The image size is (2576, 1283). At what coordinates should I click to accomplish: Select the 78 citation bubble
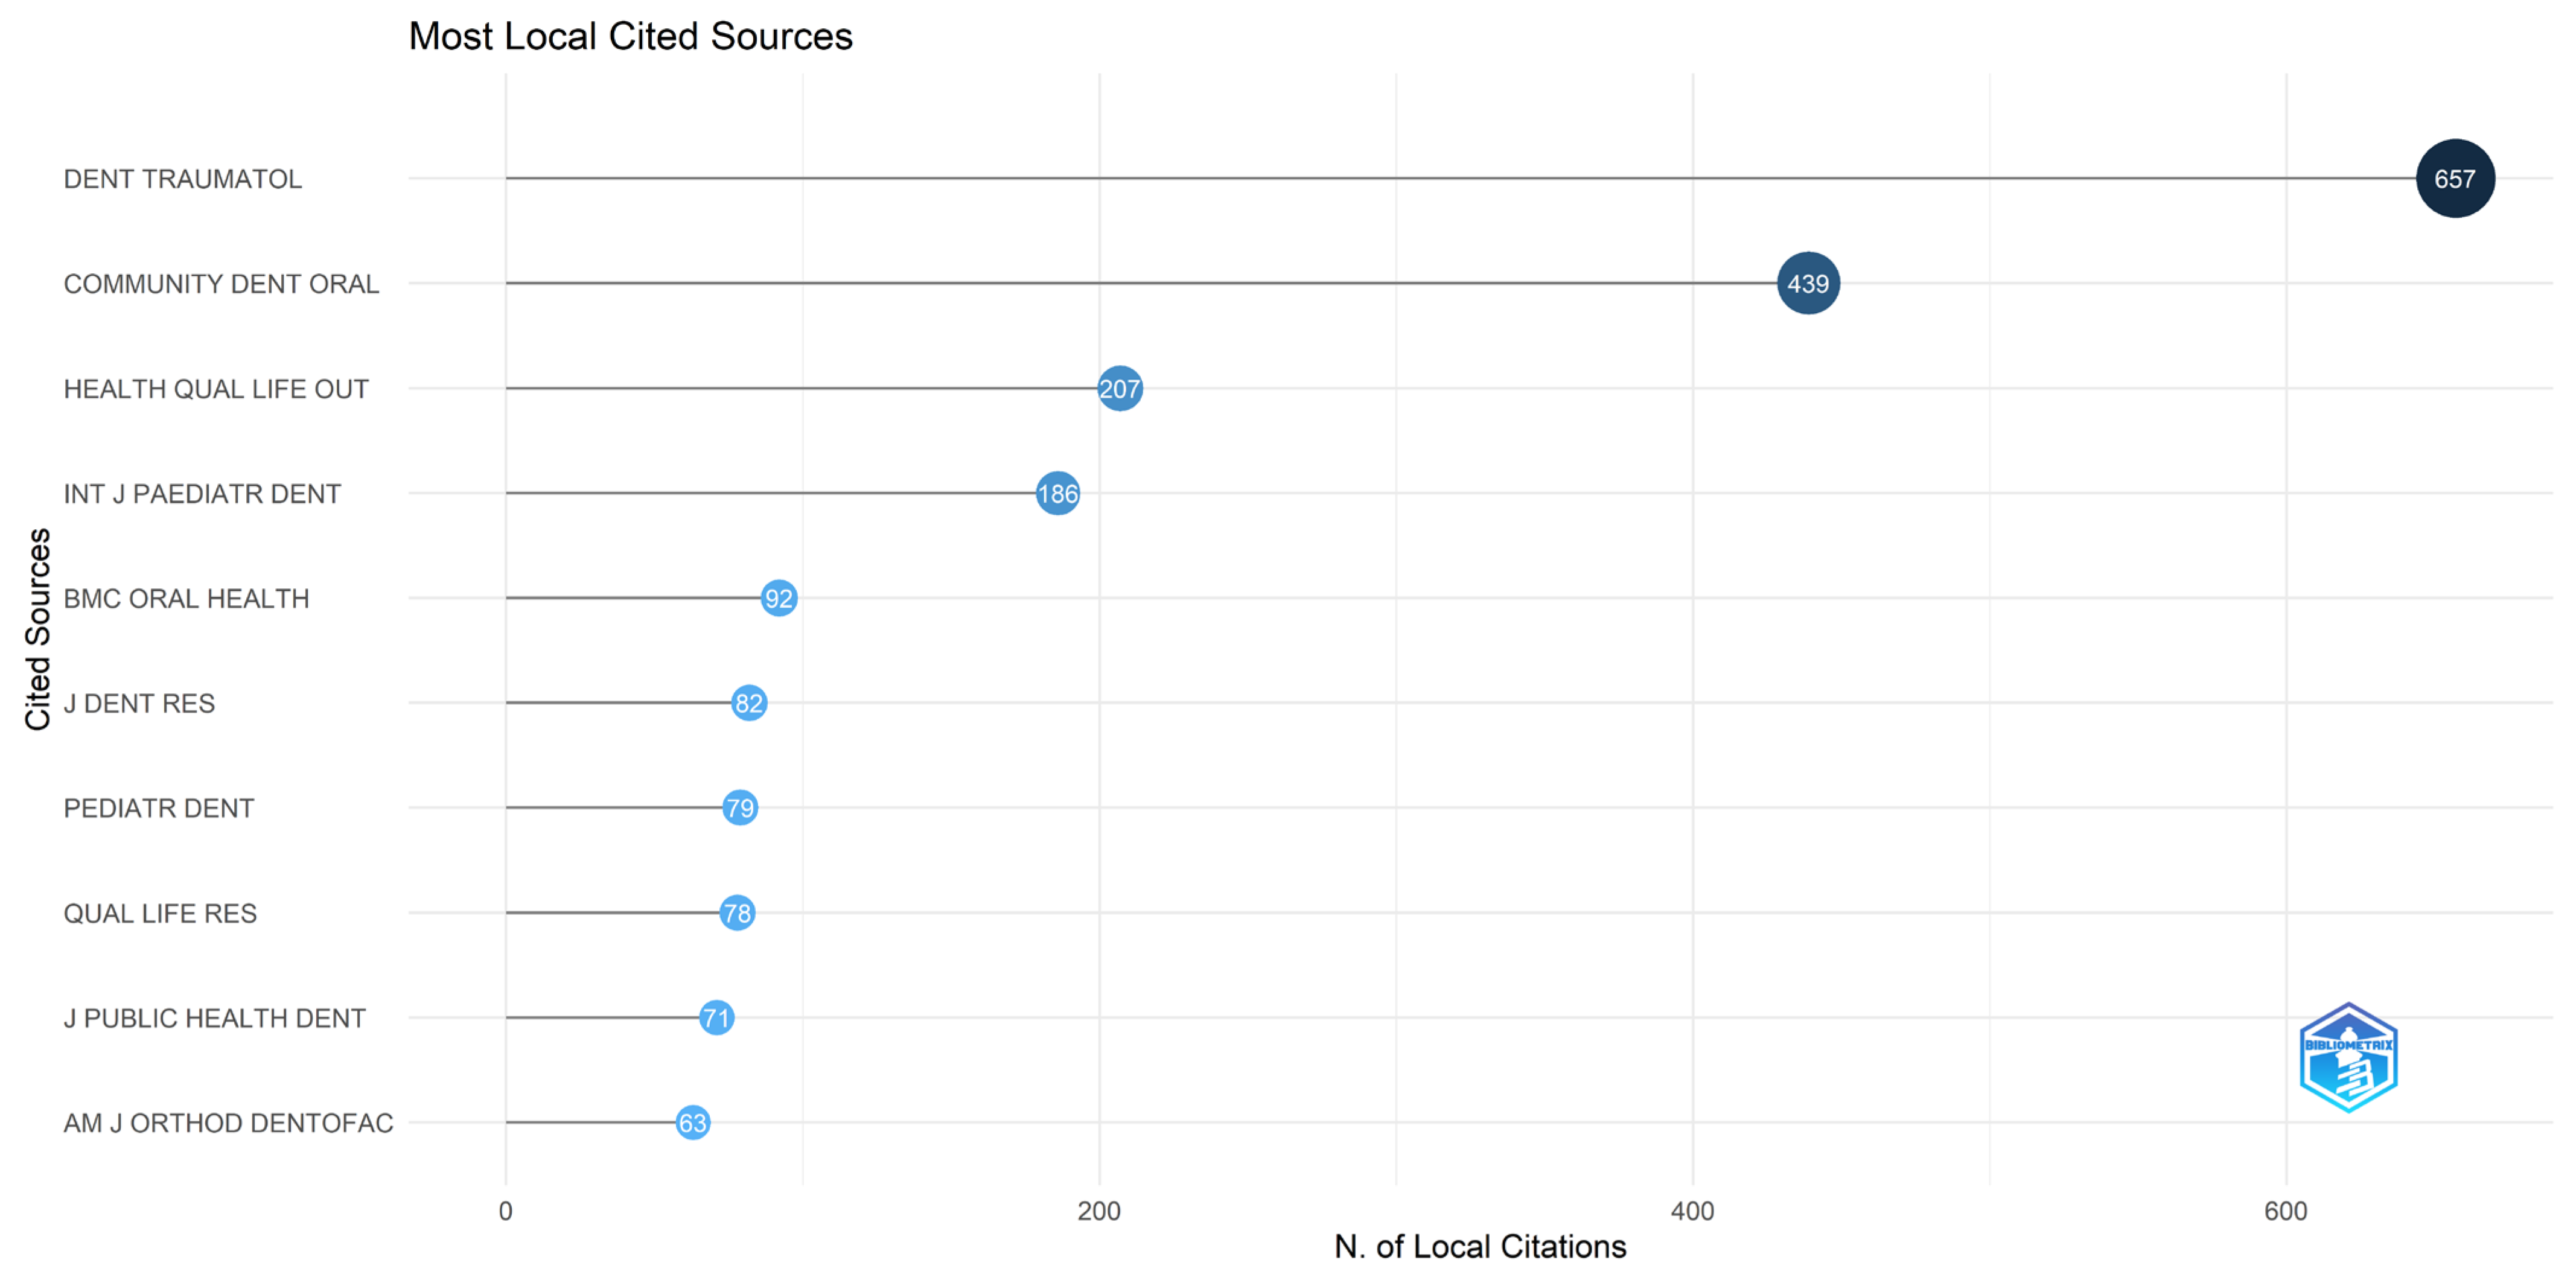(x=736, y=913)
